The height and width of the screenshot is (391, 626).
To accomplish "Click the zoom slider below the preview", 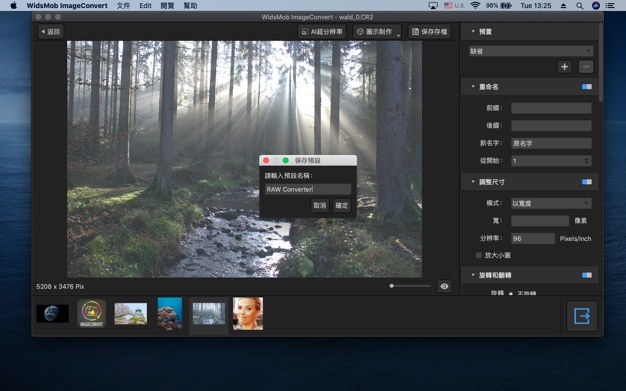I will click(x=410, y=286).
